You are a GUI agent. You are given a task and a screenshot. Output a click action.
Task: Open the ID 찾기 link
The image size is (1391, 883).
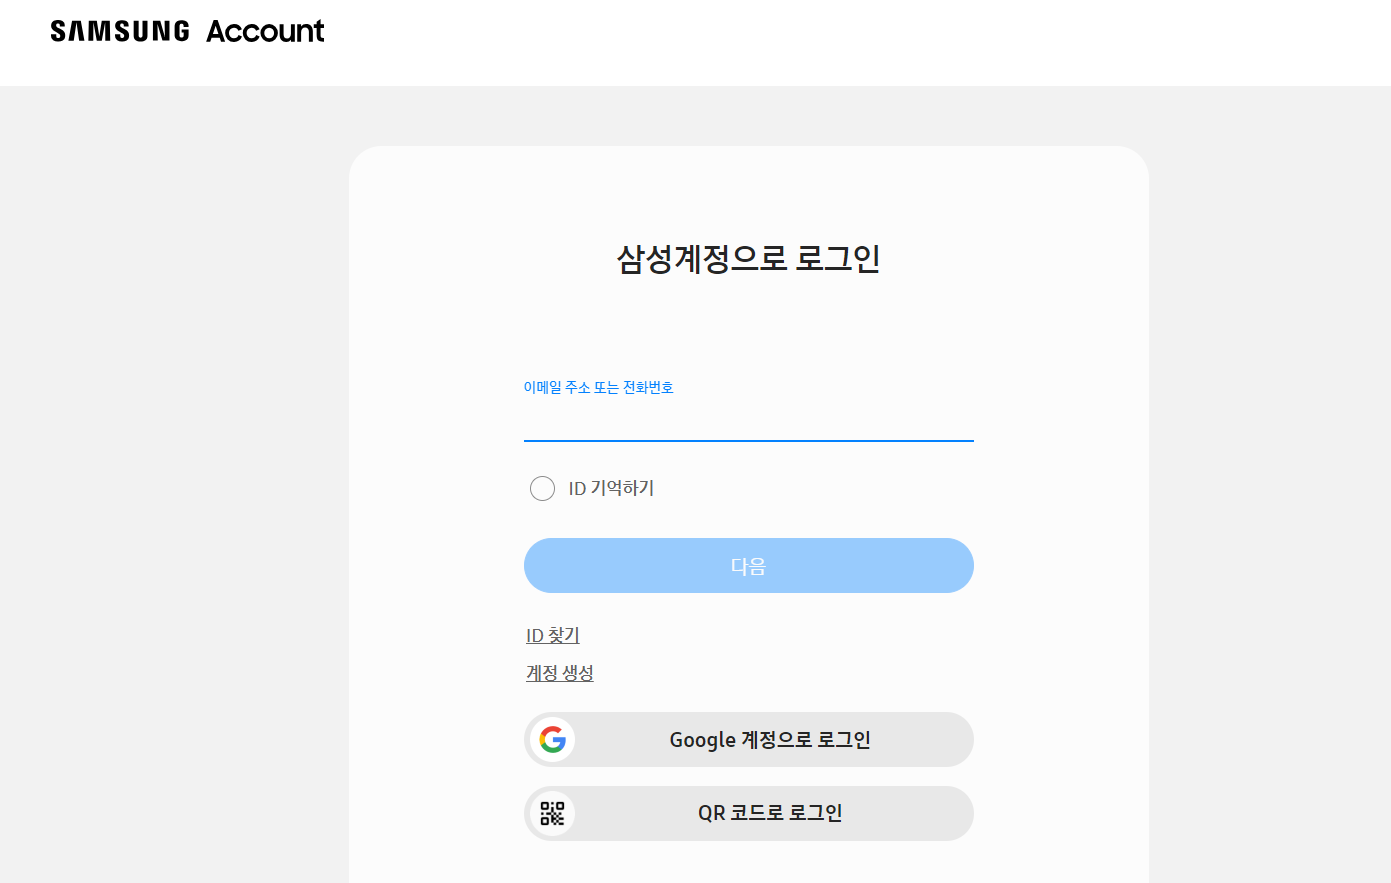tap(553, 635)
